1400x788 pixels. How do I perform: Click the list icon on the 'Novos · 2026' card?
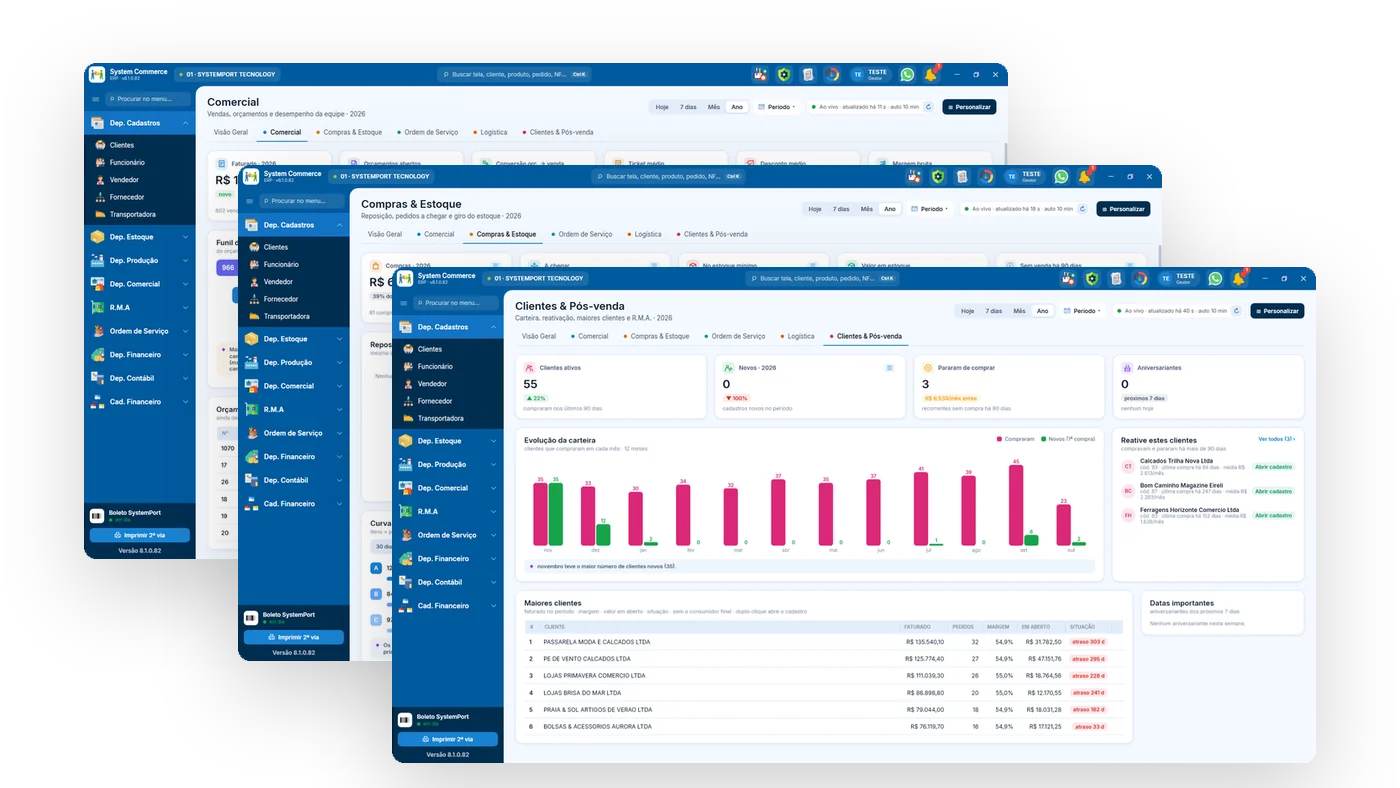889,368
